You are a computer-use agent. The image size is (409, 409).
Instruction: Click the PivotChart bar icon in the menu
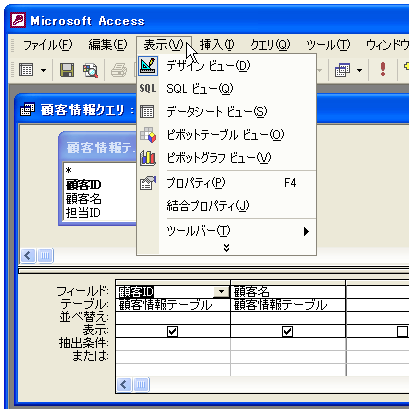click(148, 158)
